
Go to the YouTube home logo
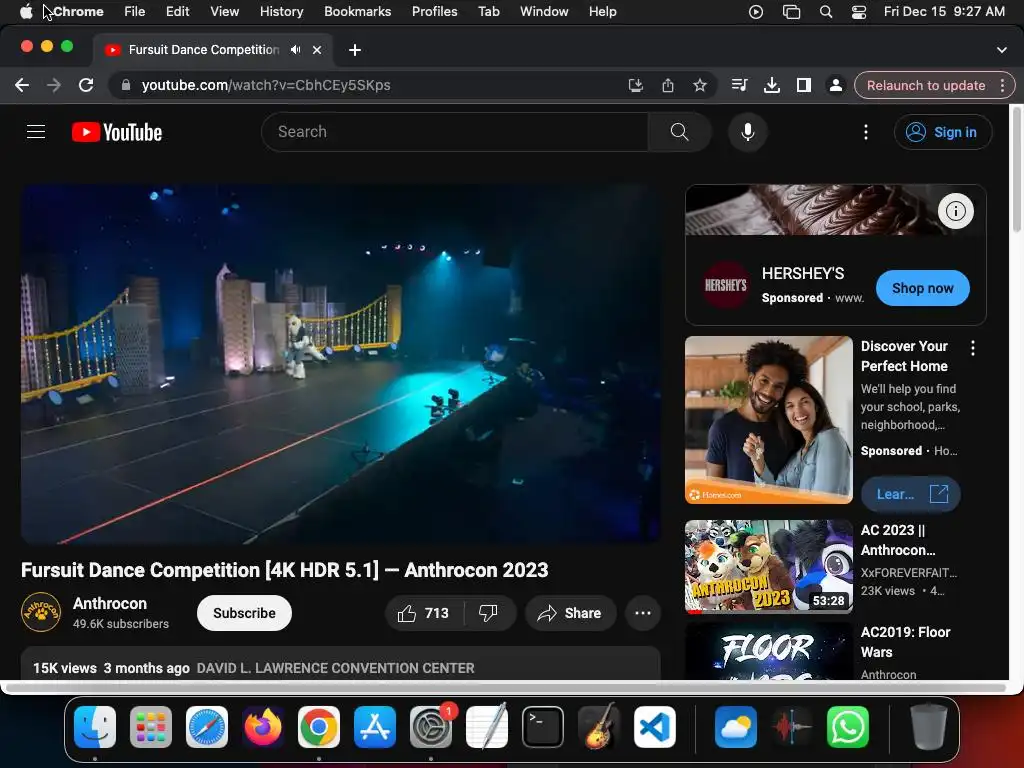click(117, 132)
